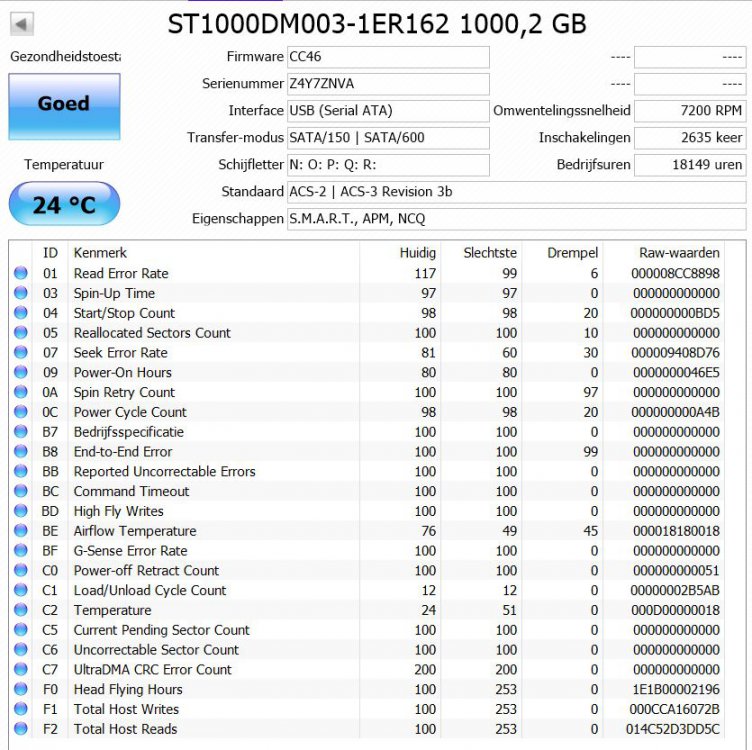Select the Seek Error Rate attribute name

tap(120, 352)
